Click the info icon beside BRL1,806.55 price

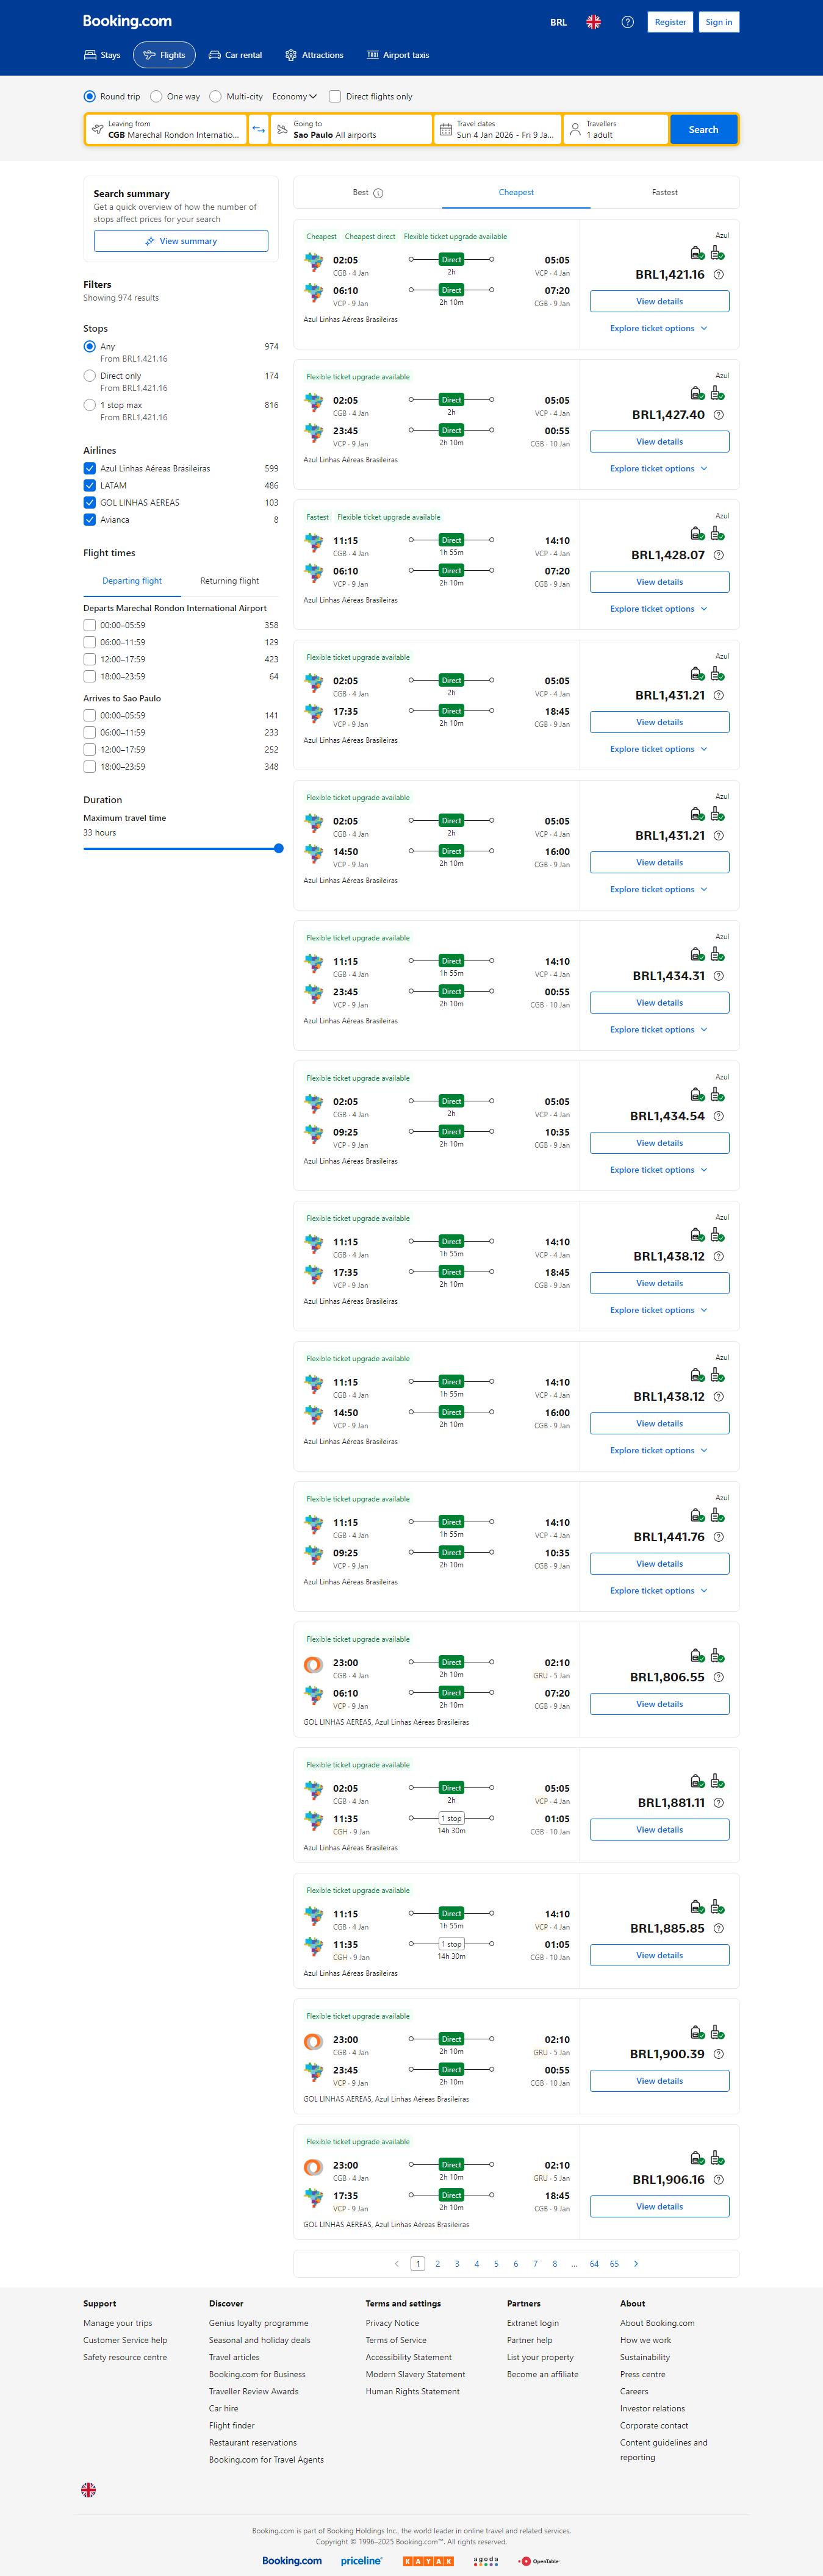click(x=719, y=1678)
